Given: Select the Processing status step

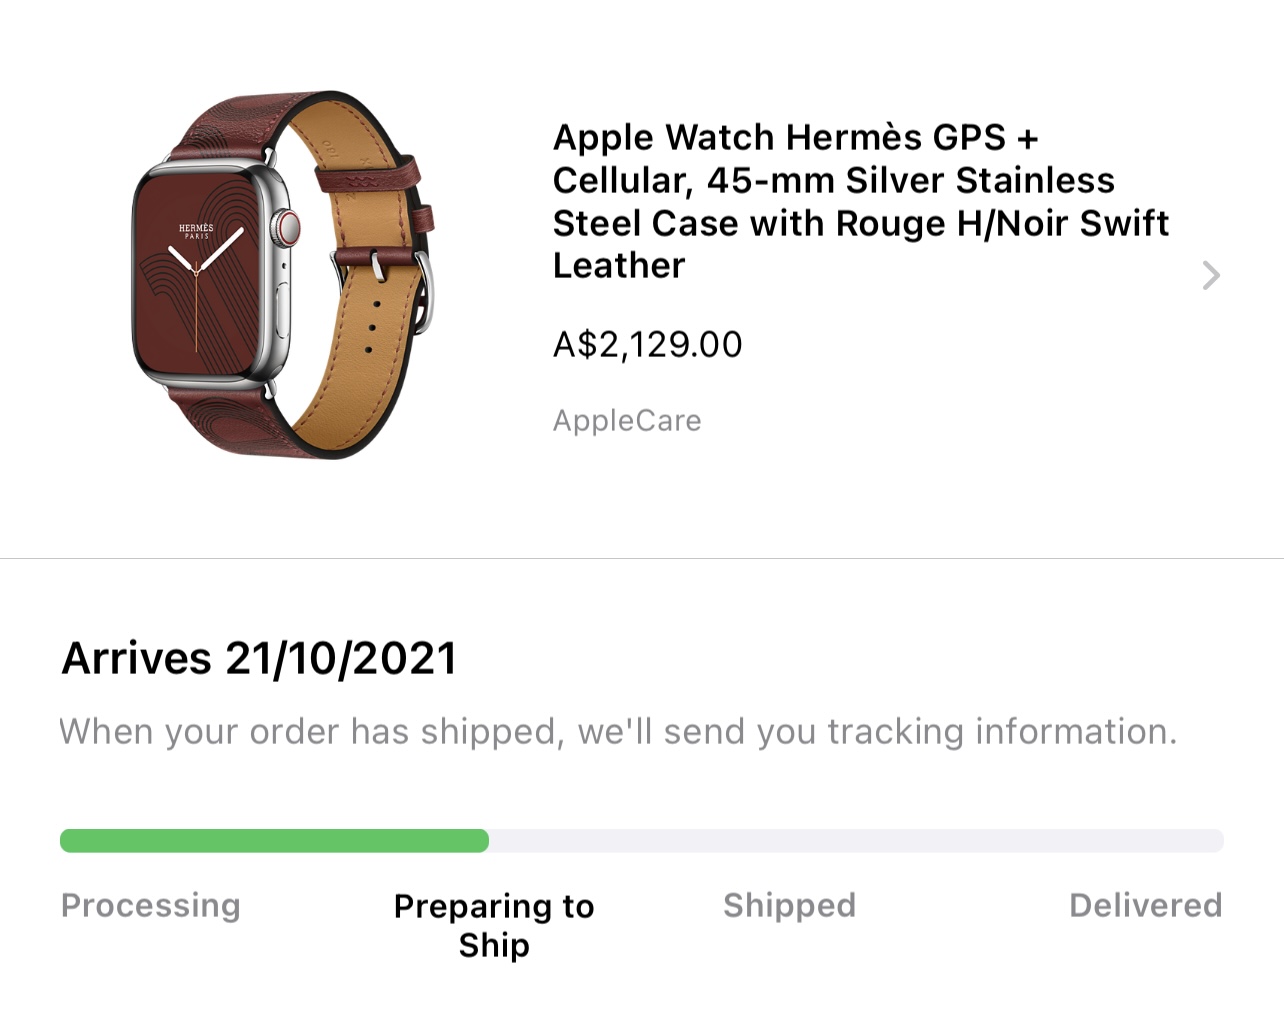Looking at the screenshot, I should click(x=151, y=906).
